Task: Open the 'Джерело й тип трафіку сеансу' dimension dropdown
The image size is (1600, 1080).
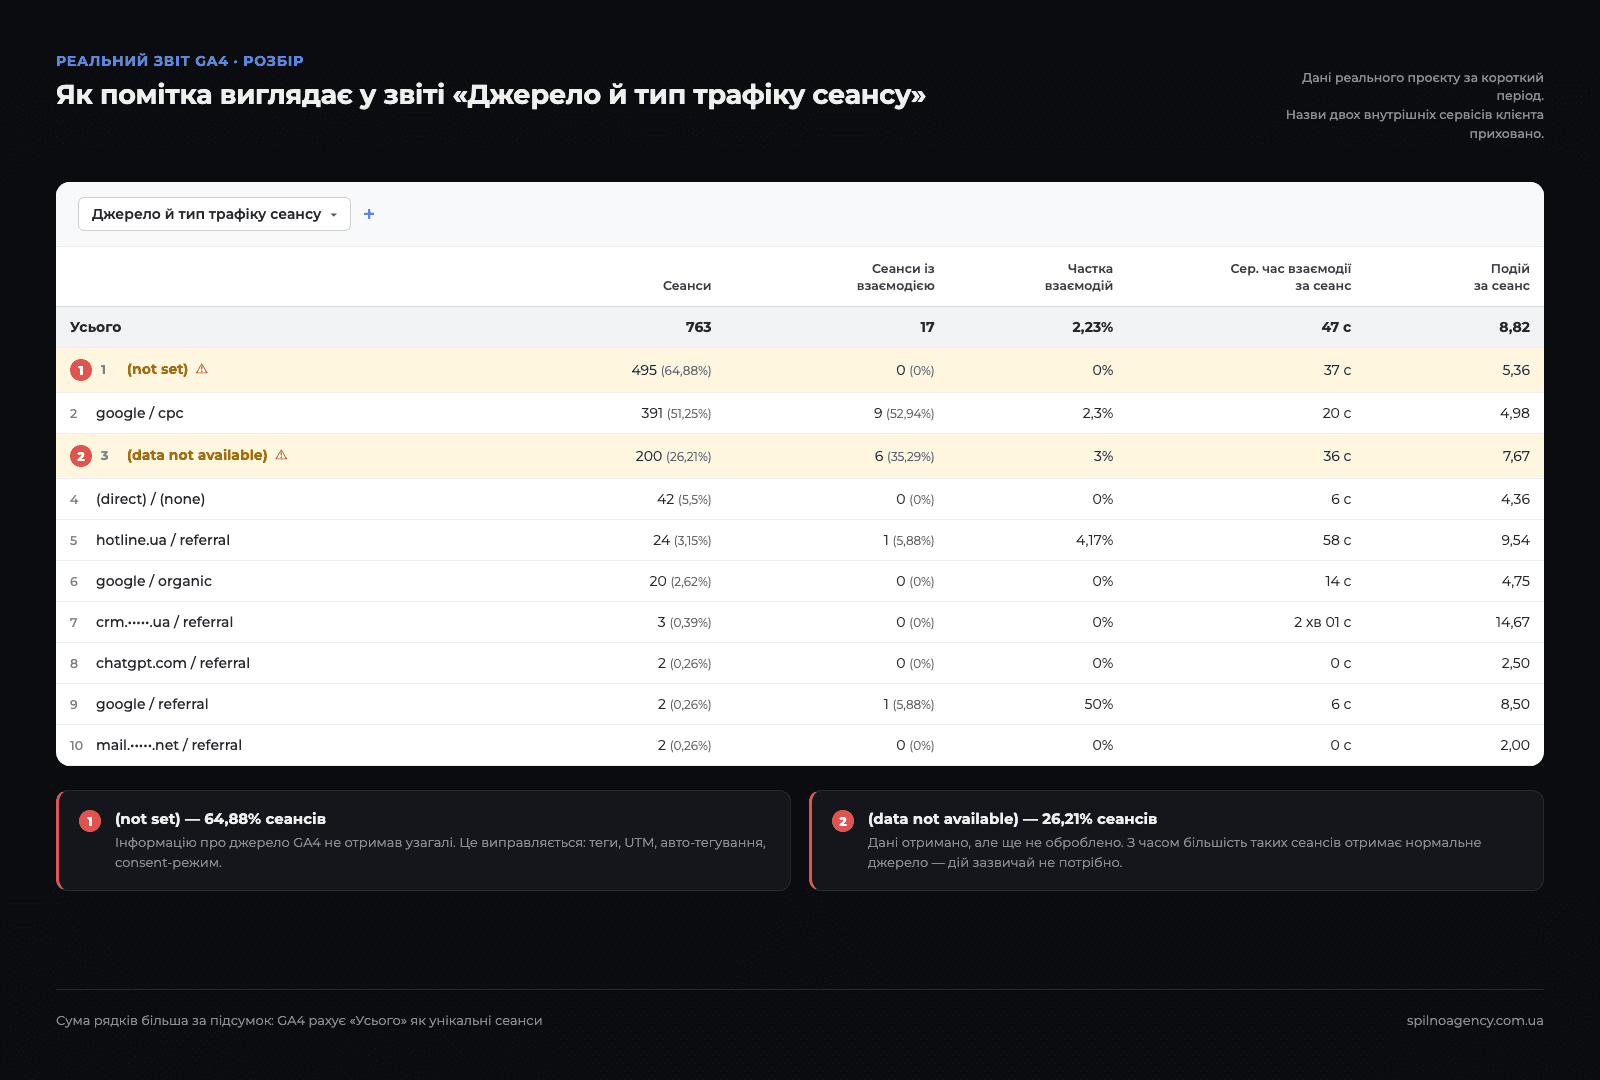Action: coord(214,214)
